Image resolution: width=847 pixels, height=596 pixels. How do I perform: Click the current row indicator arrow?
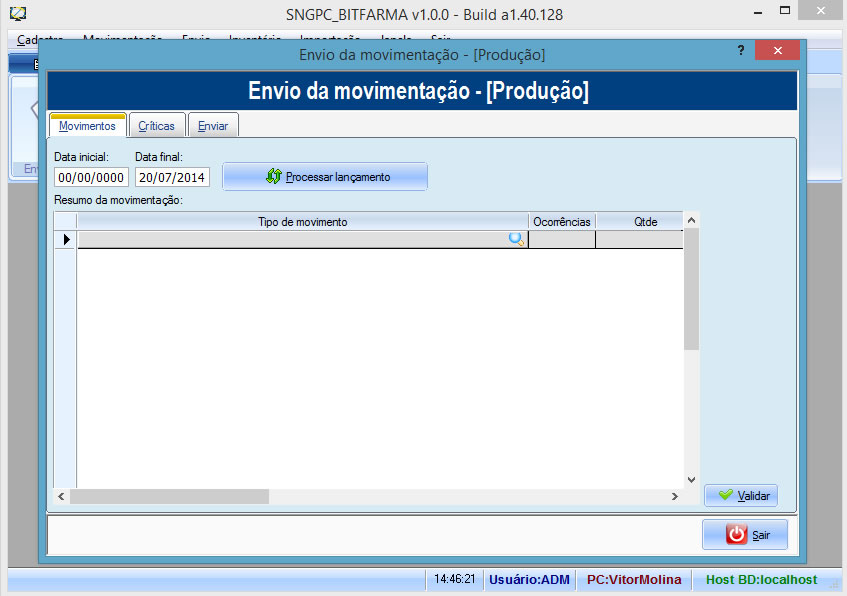click(66, 239)
